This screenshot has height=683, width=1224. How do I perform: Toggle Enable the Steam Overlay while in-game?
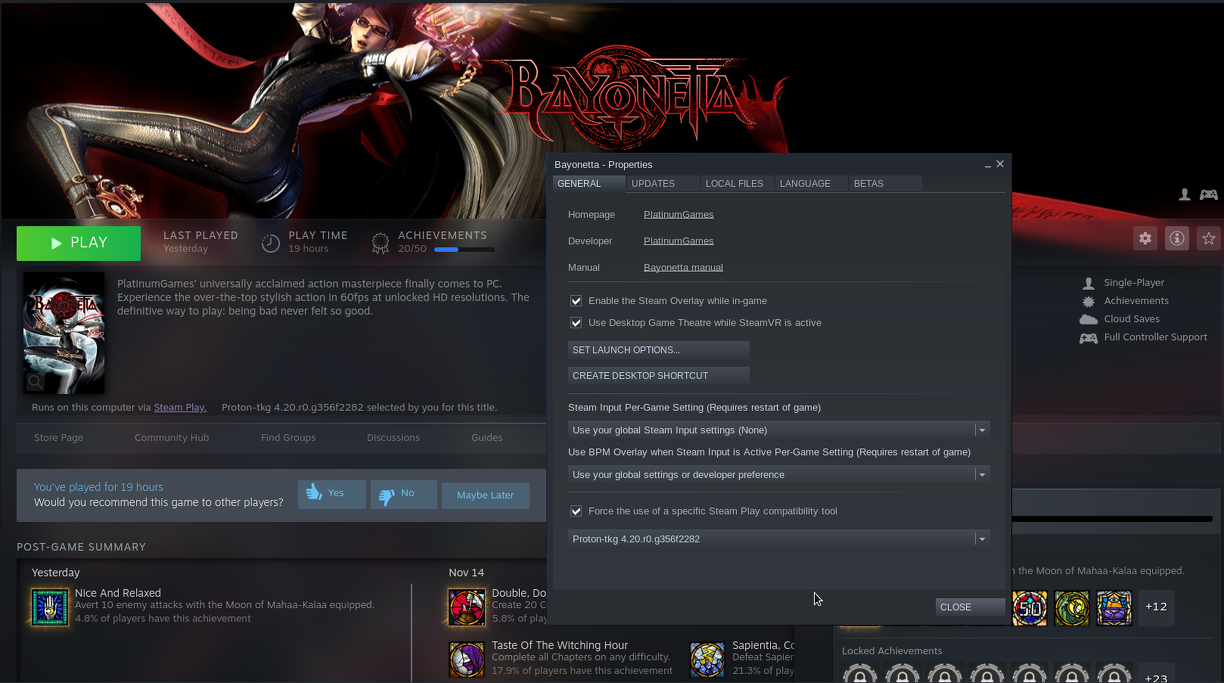click(576, 301)
